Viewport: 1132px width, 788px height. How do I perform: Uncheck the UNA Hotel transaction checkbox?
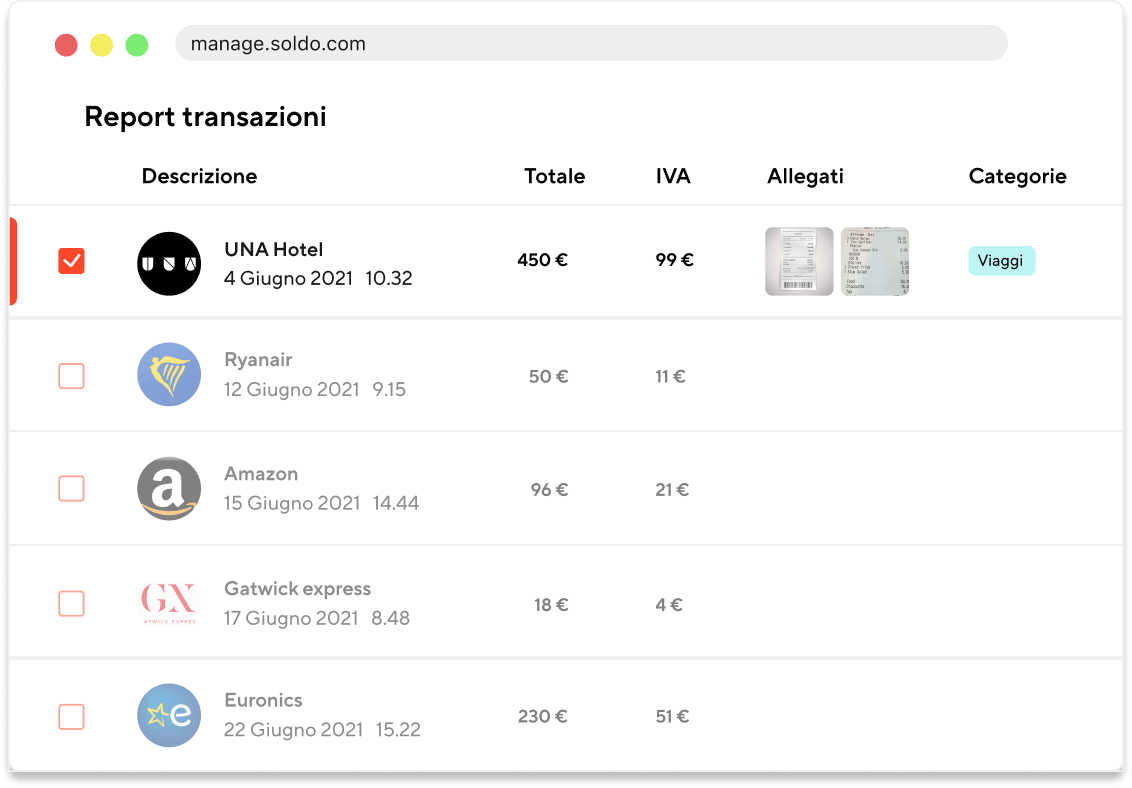[x=71, y=261]
